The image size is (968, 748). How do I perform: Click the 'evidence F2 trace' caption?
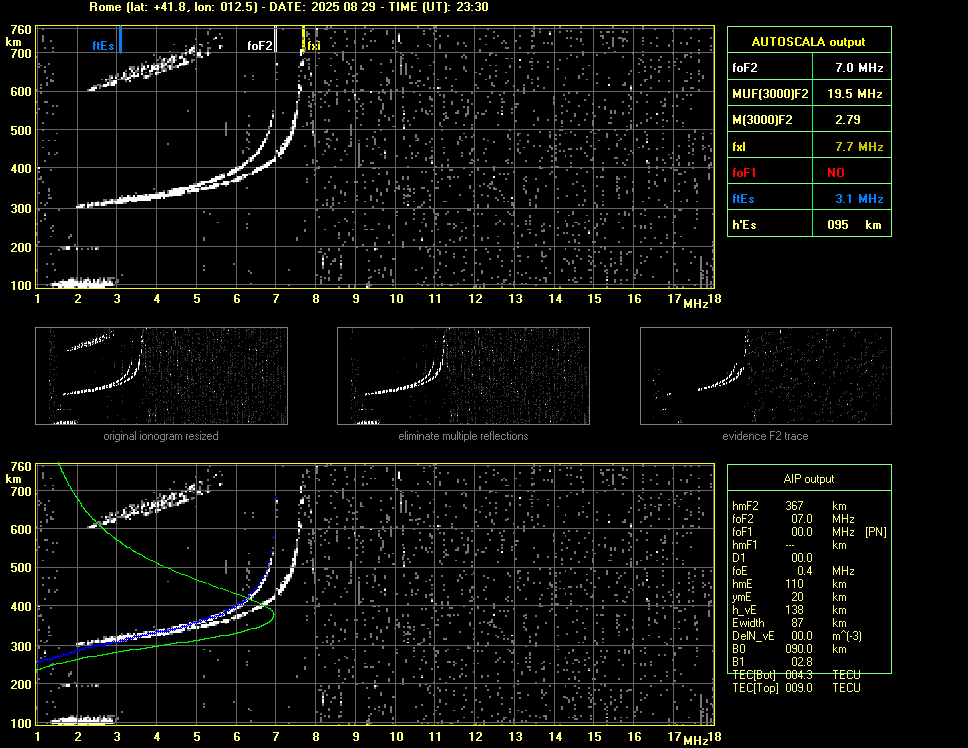(x=766, y=436)
